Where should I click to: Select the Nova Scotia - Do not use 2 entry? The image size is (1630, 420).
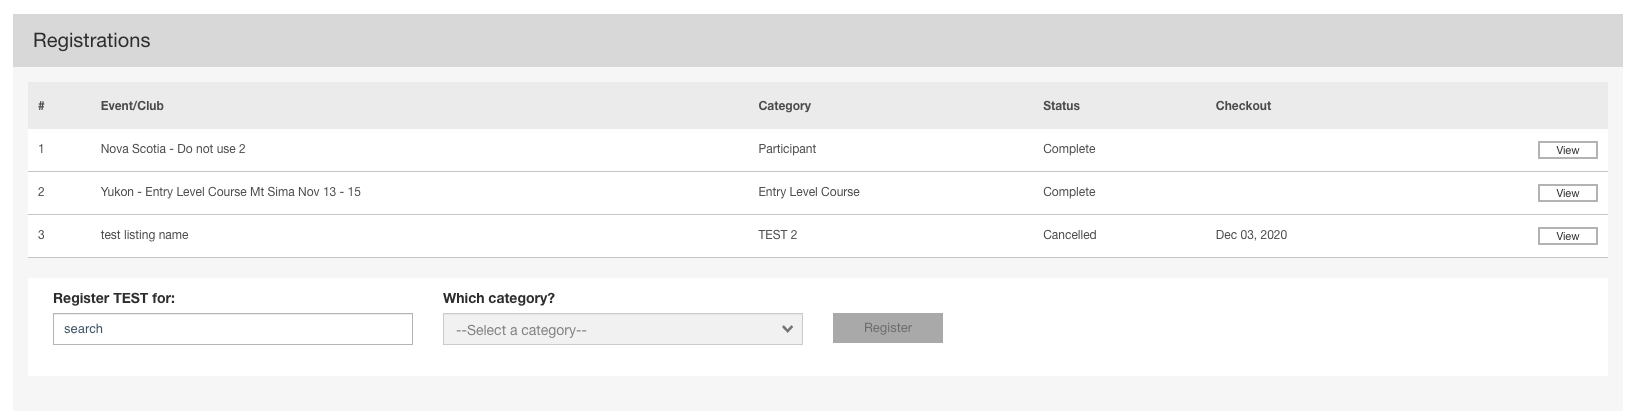pyautogui.click(x=173, y=149)
